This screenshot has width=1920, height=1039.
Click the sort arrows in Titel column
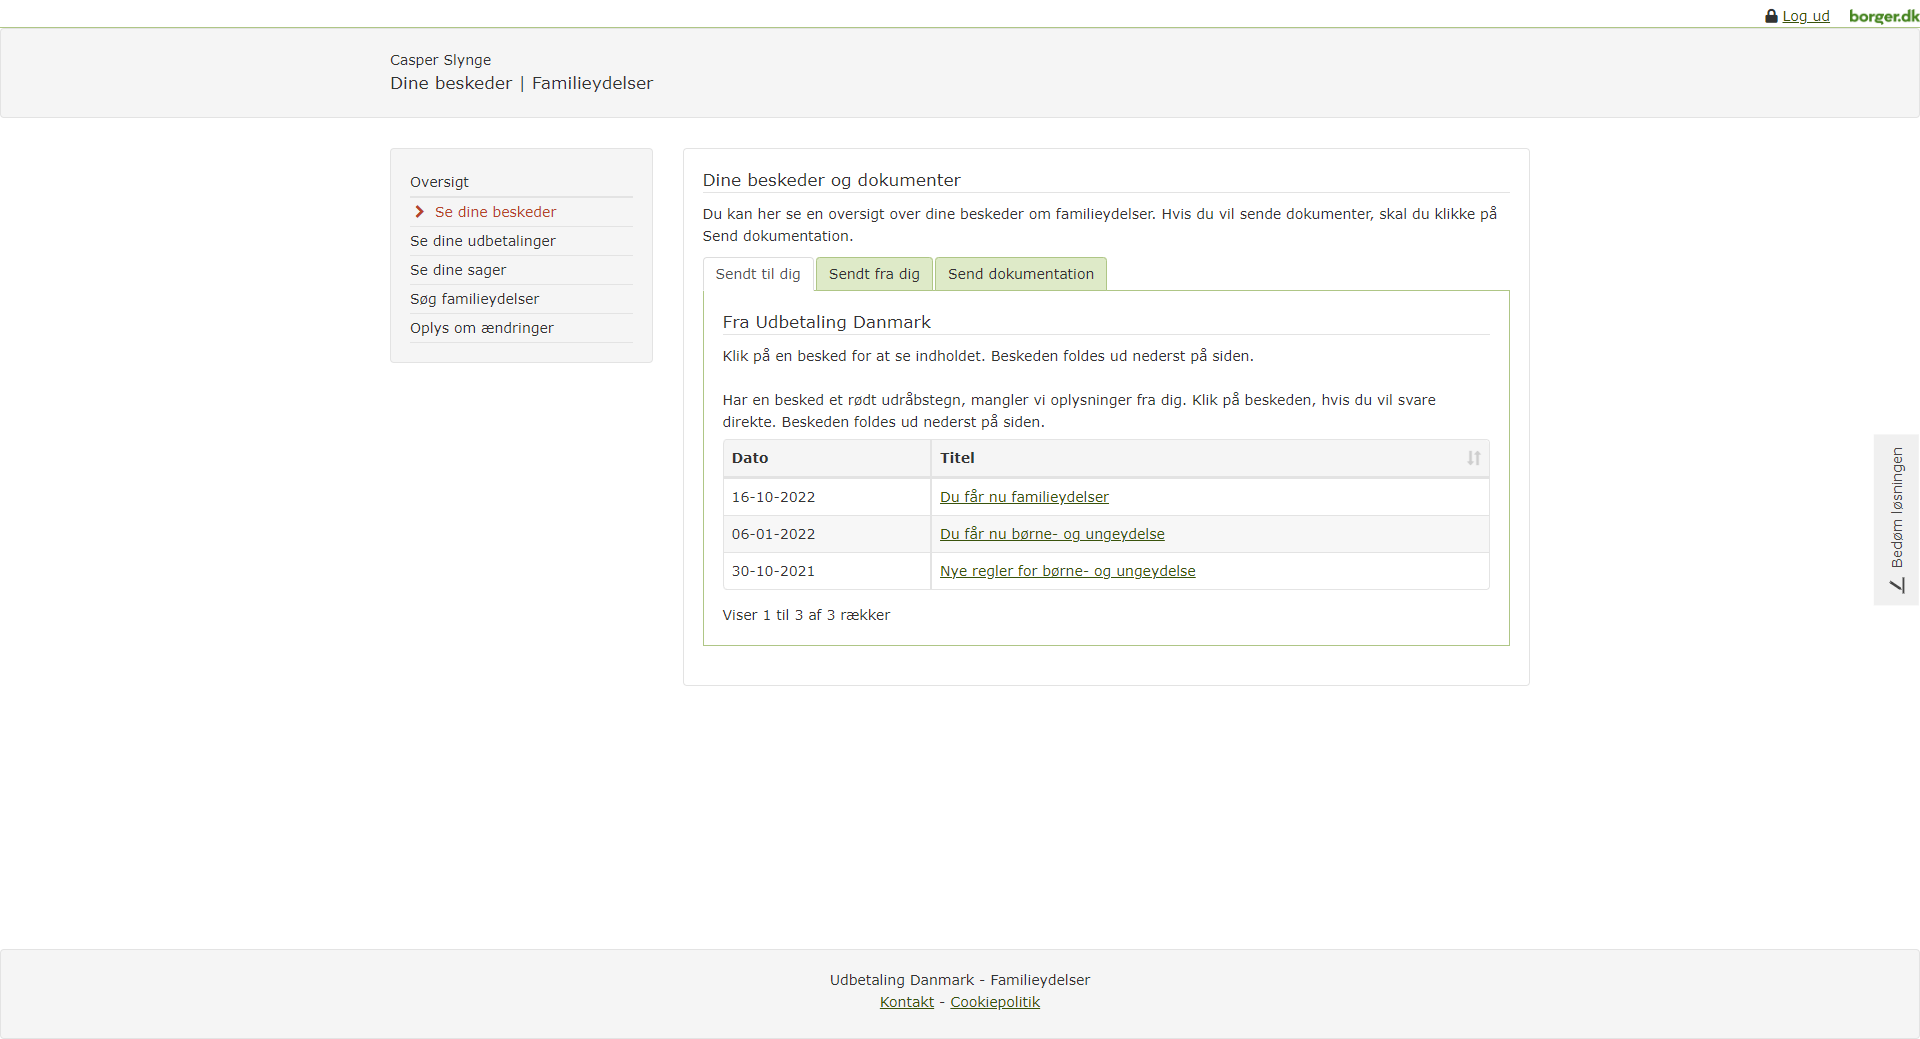click(1473, 458)
